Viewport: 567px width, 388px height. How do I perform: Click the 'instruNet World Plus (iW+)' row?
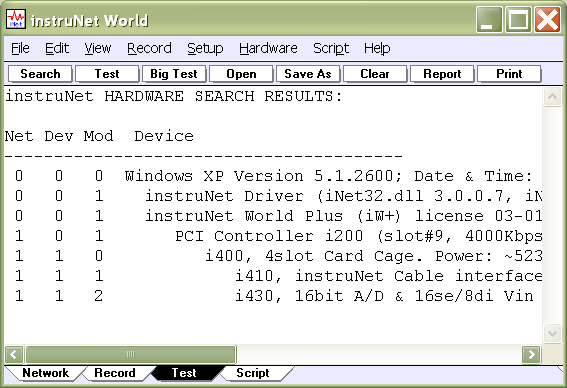pyautogui.click(x=273, y=216)
